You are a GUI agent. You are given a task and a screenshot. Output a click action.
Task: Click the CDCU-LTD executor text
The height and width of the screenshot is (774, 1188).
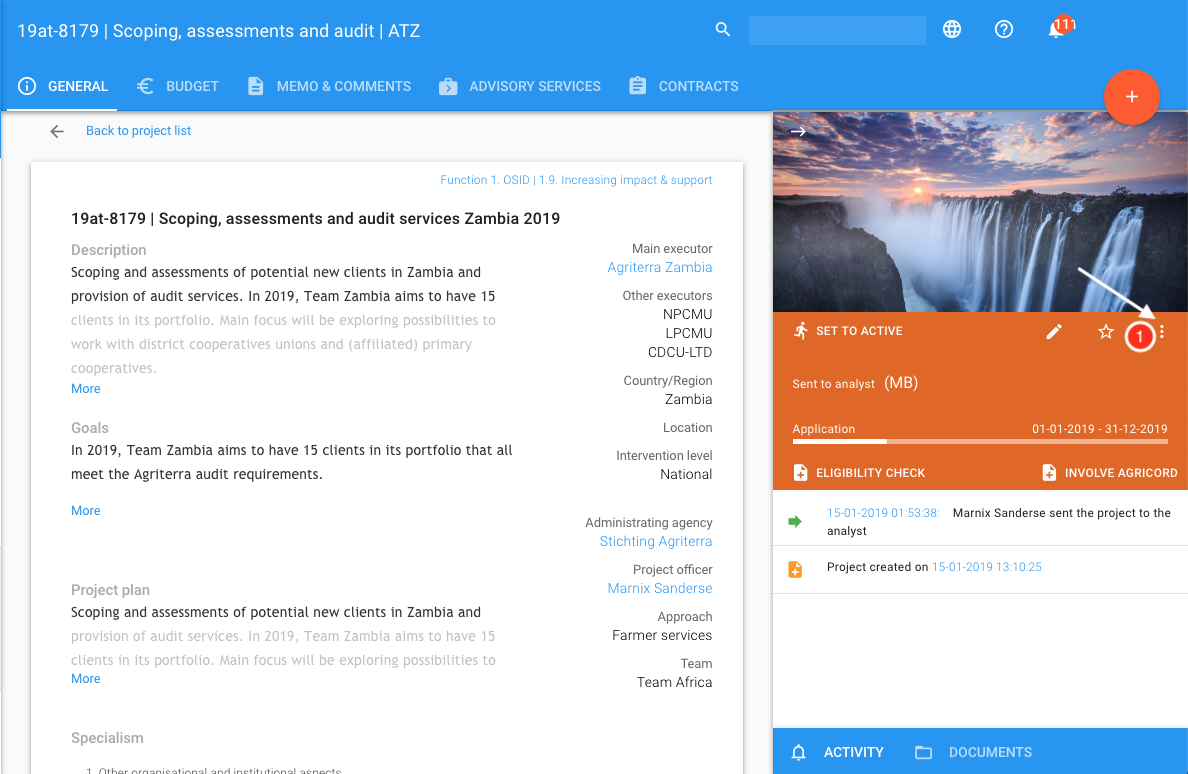(x=680, y=352)
